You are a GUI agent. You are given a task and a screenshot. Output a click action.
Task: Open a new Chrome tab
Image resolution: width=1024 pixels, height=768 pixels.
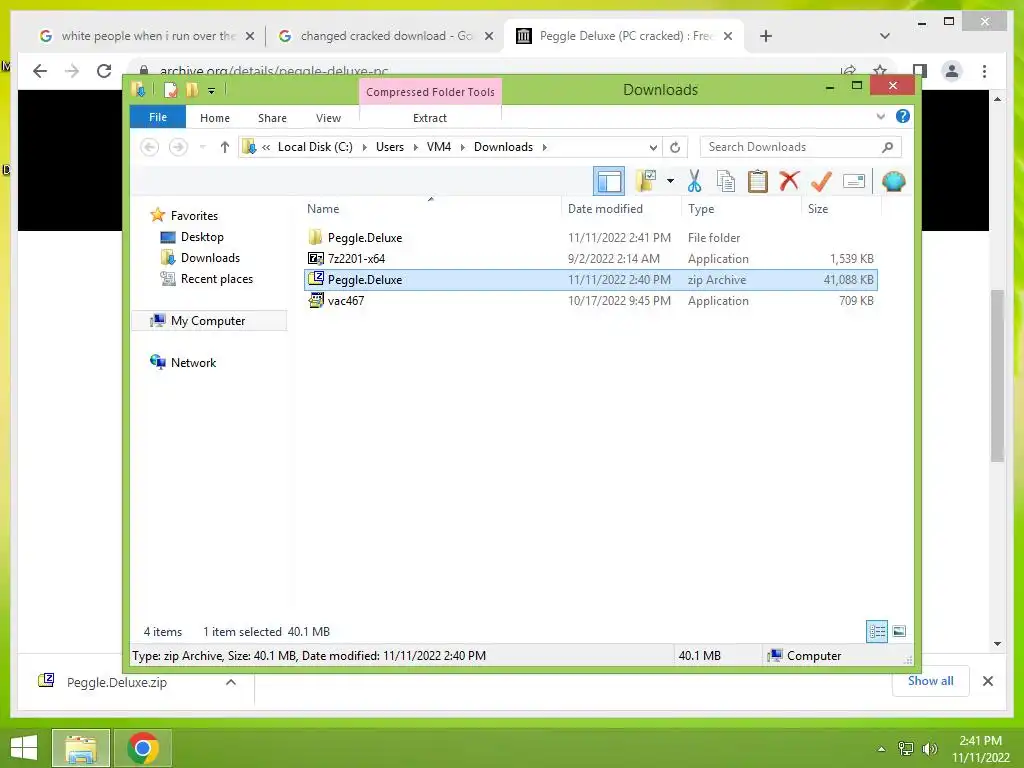pyautogui.click(x=766, y=36)
